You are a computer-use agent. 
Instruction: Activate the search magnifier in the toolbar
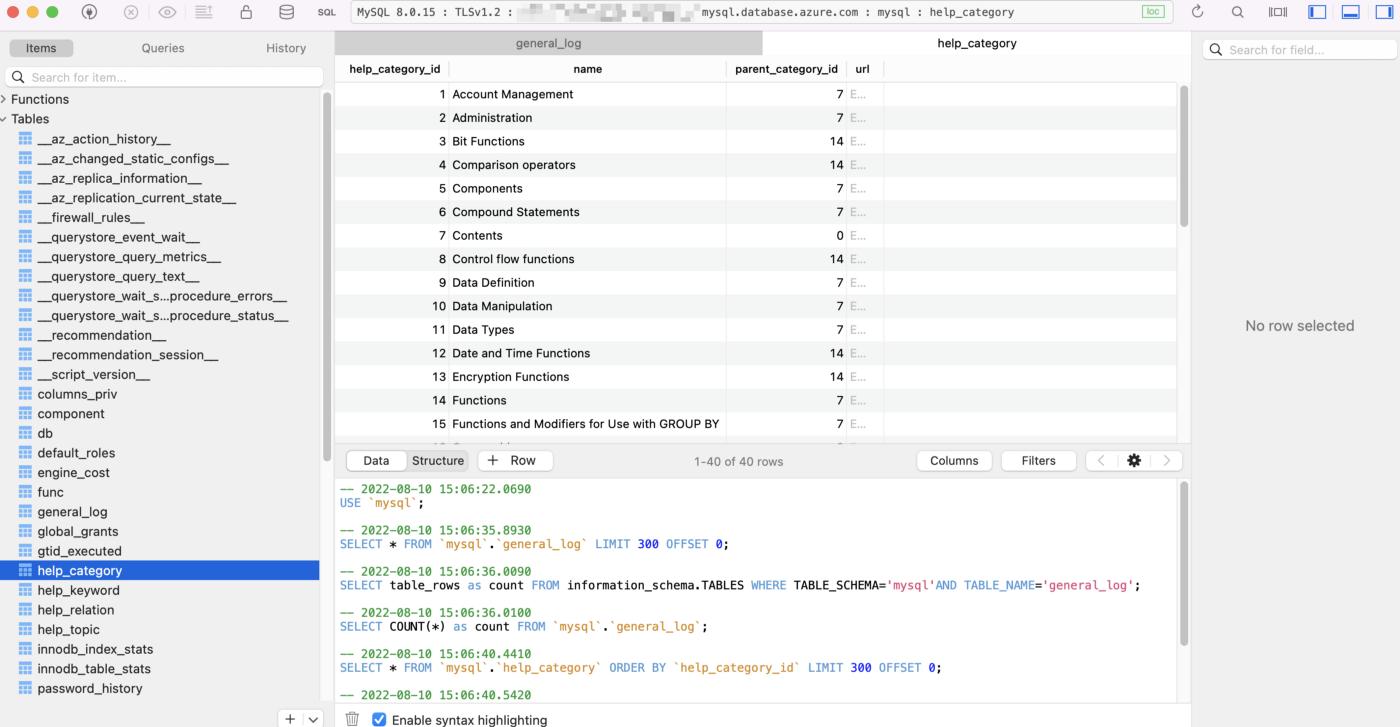tap(1237, 12)
